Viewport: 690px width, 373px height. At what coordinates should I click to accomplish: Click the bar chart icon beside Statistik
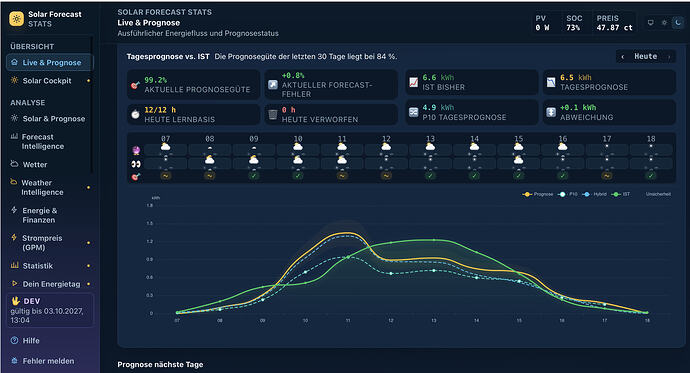point(14,265)
